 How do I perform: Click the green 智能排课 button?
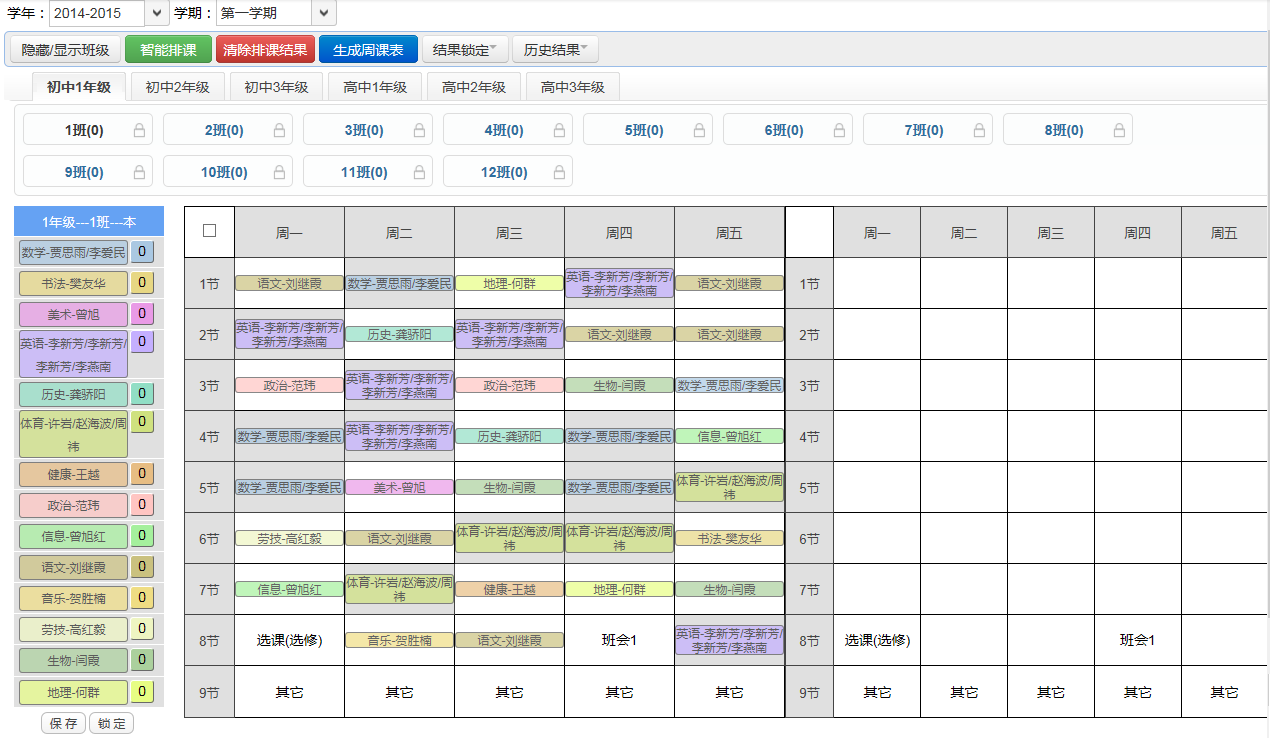pos(168,50)
